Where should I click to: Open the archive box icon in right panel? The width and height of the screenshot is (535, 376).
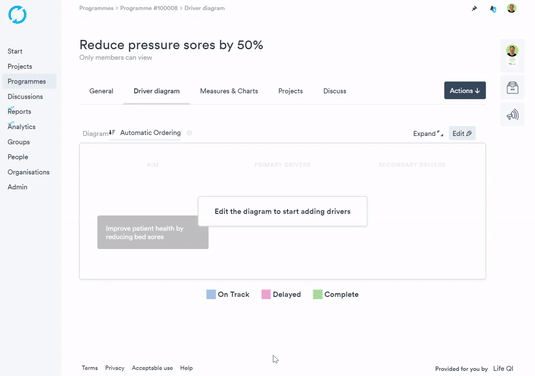pos(512,88)
